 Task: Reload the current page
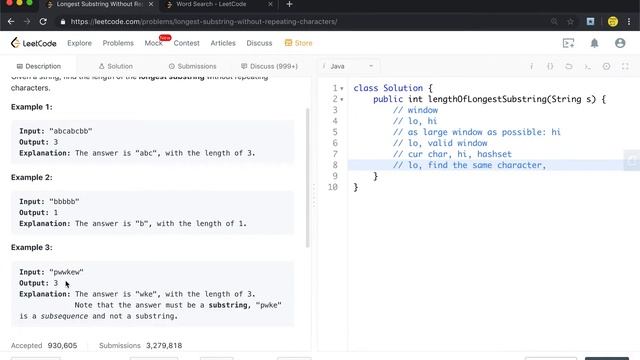point(43,21)
